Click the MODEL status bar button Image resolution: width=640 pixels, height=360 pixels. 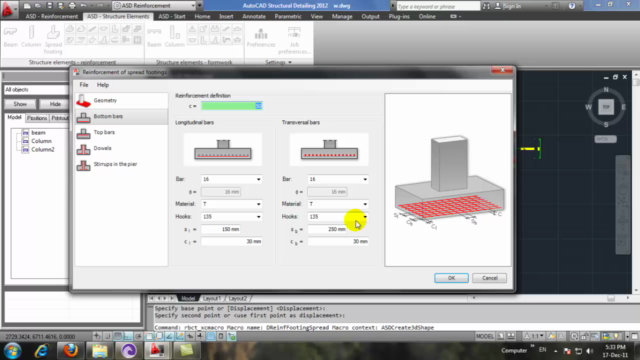[x=484, y=336]
